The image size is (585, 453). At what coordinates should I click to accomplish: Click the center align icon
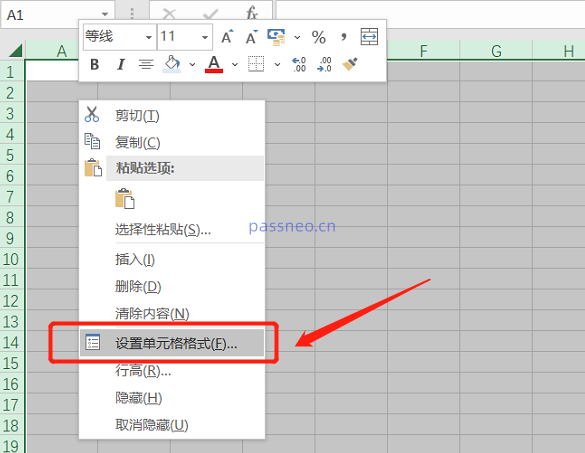pos(146,65)
